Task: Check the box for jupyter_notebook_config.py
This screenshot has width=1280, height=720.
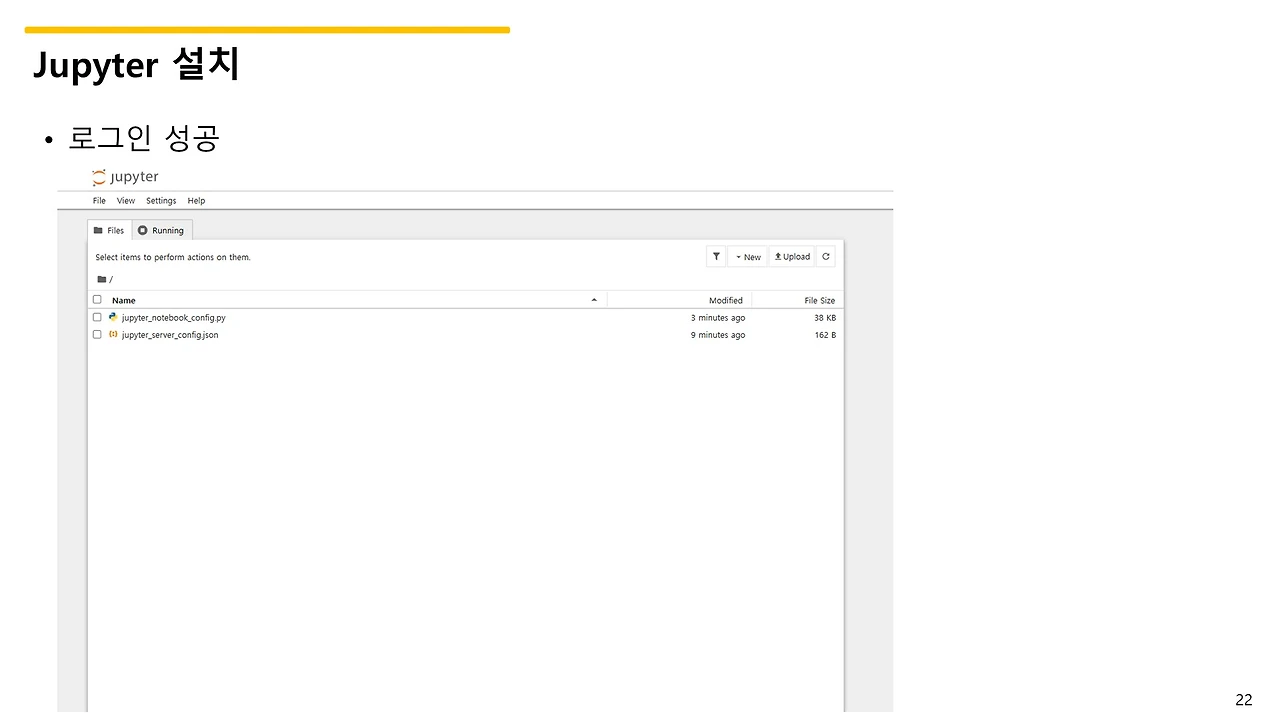Action: pyautogui.click(x=97, y=317)
